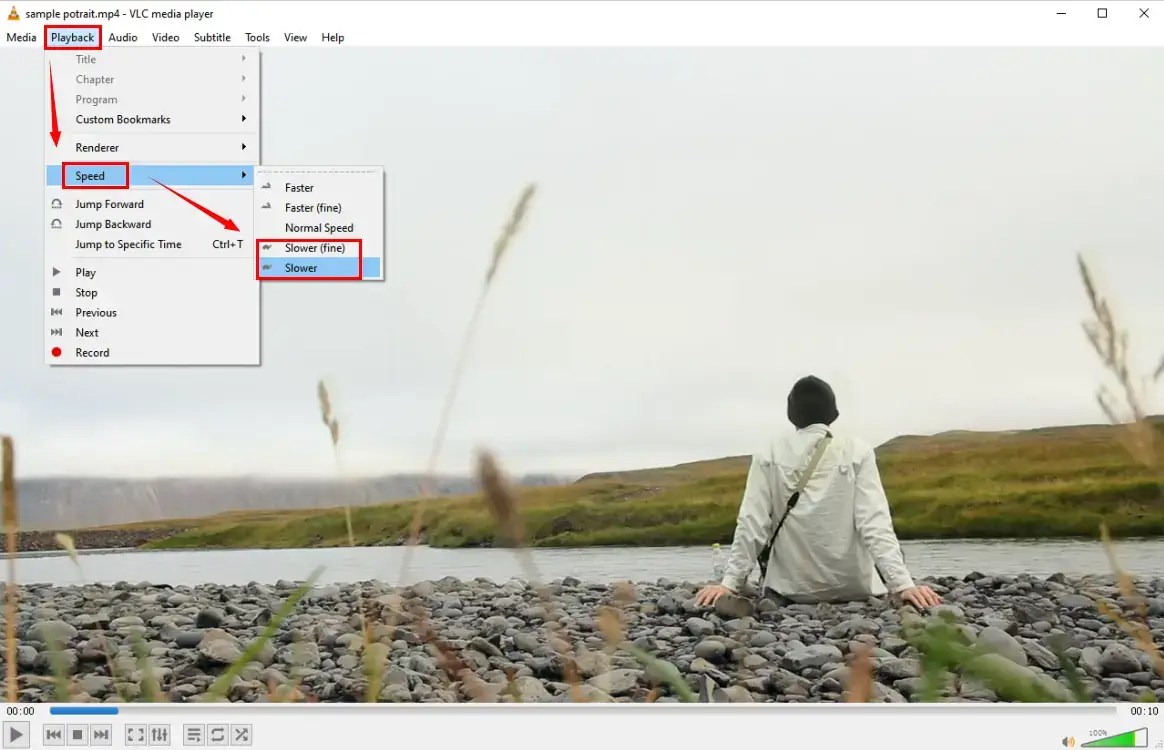Image resolution: width=1164 pixels, height=750 pixels.
Task: Skip to the next media item
Action: coord(101,734)
